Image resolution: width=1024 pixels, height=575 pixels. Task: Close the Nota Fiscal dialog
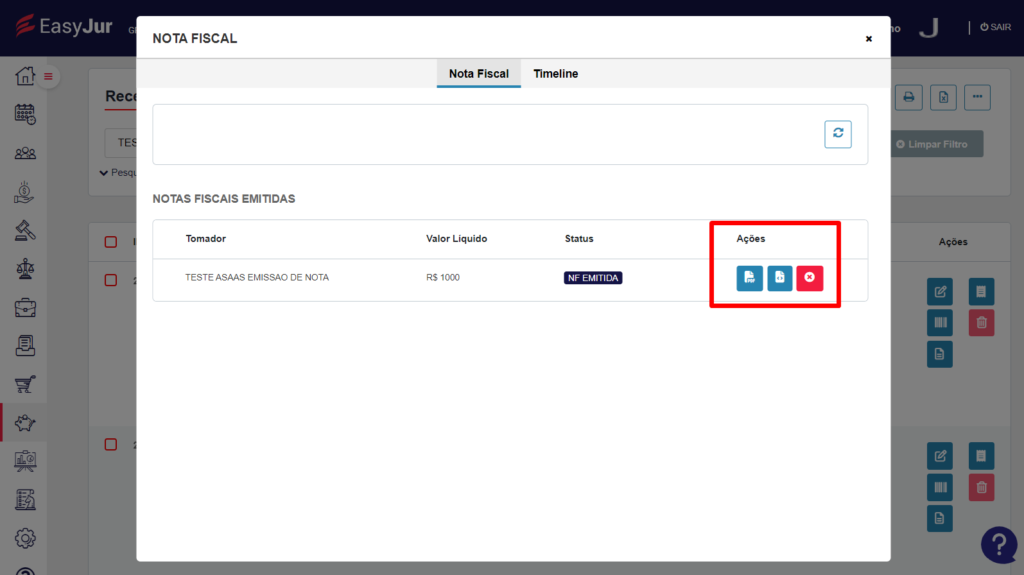click(869, 39)
